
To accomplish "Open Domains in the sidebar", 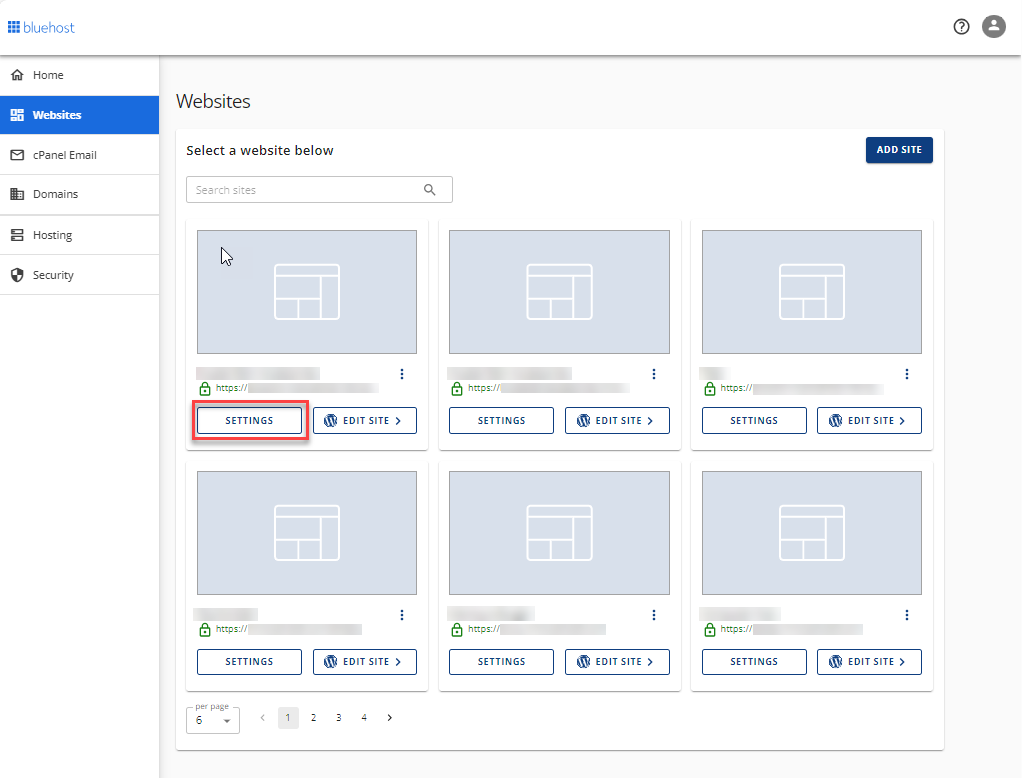I will click(80, 194).
